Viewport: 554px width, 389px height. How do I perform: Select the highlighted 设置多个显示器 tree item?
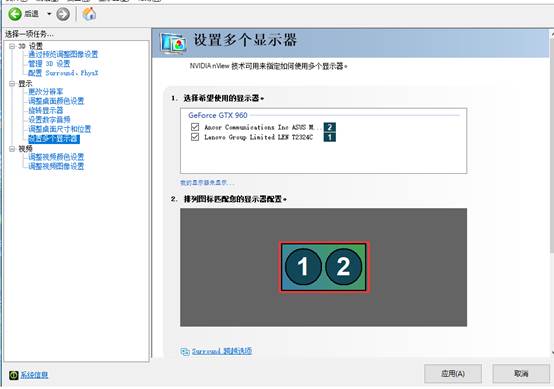tap(54, 139)
